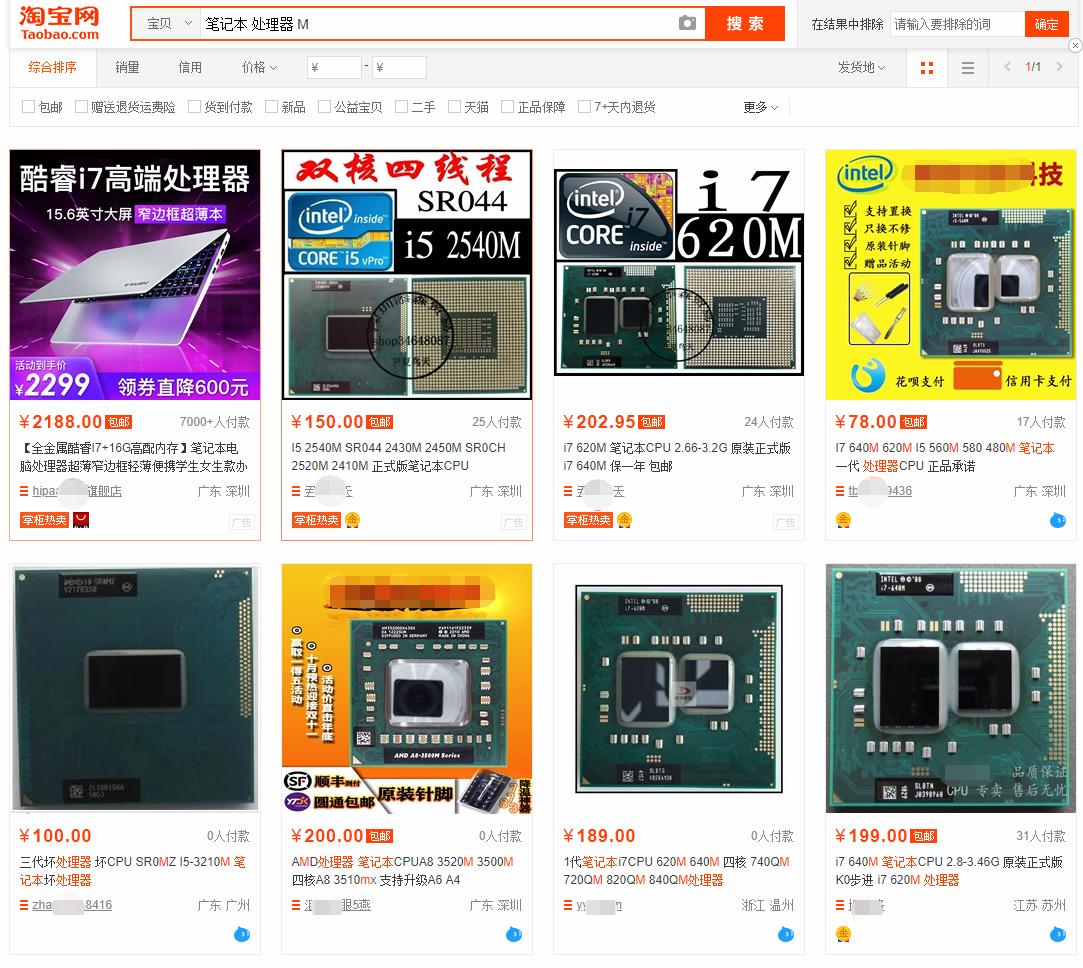
Task: Select the 信用 credit sort tab
Action: coord(190,67)
